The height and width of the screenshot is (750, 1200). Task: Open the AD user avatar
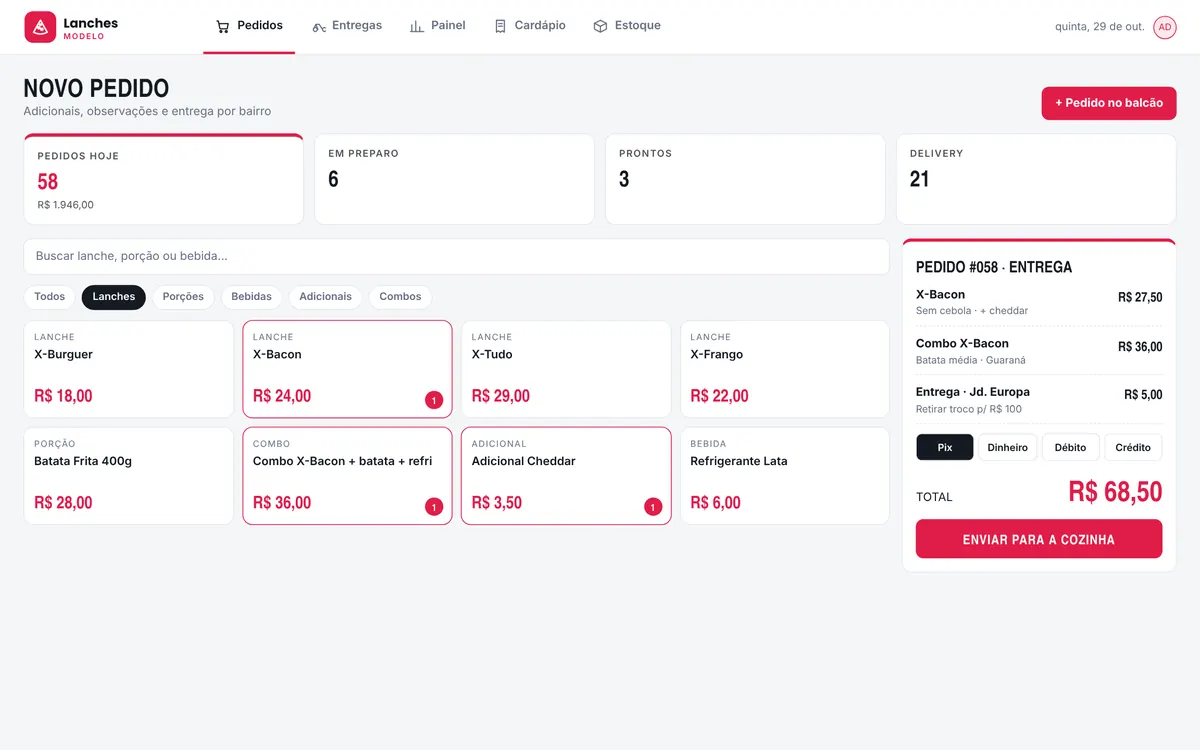tap(1165, 27)
